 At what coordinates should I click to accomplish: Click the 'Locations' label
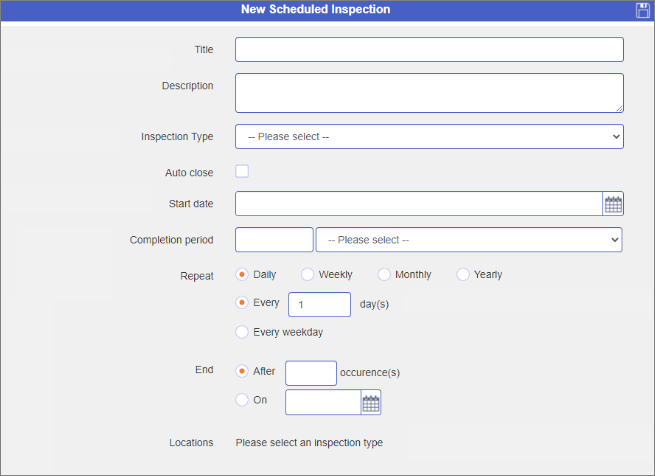tap(191, 443)
